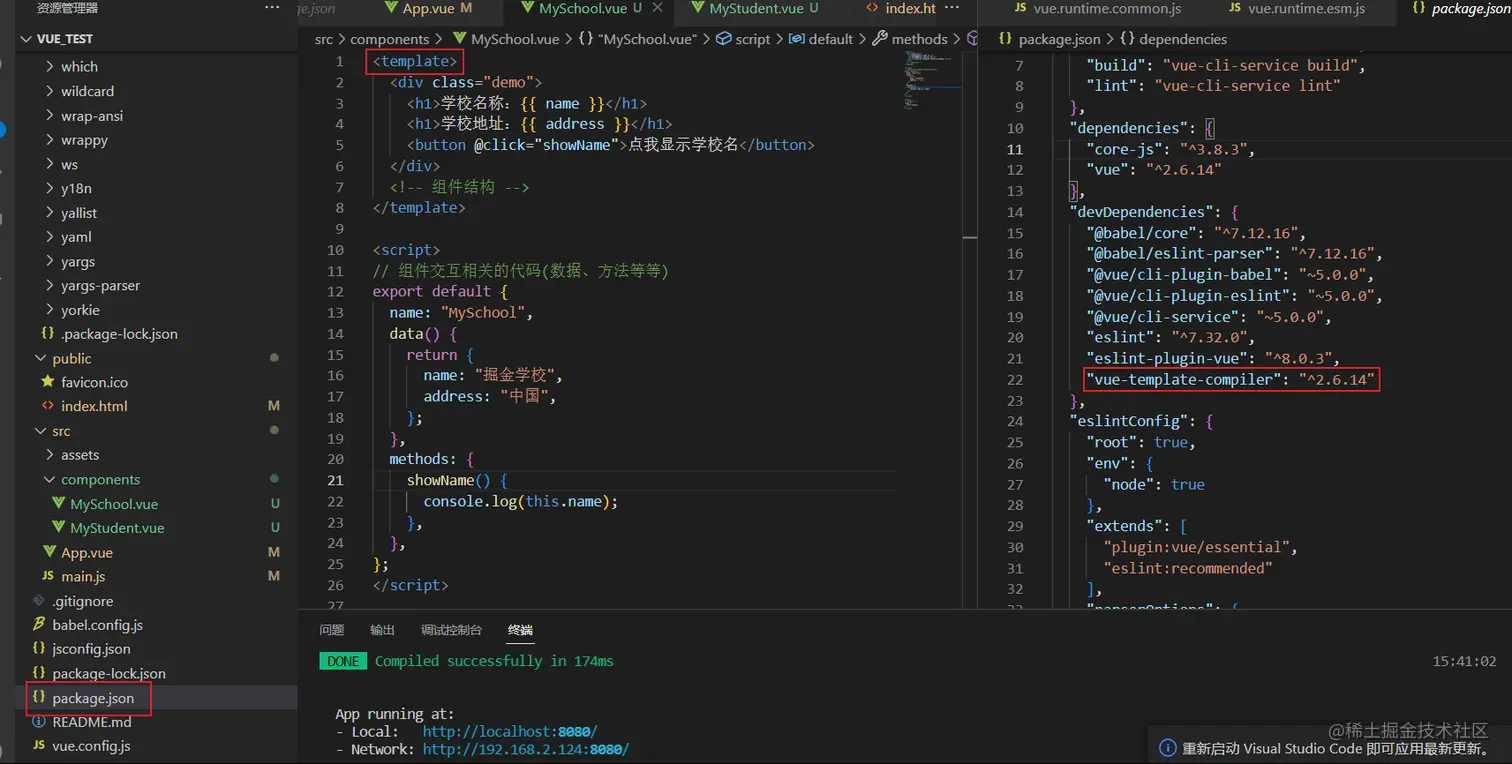Click the Vue logo beside MyStudent.vue in Explorer

tap(57, 528)
